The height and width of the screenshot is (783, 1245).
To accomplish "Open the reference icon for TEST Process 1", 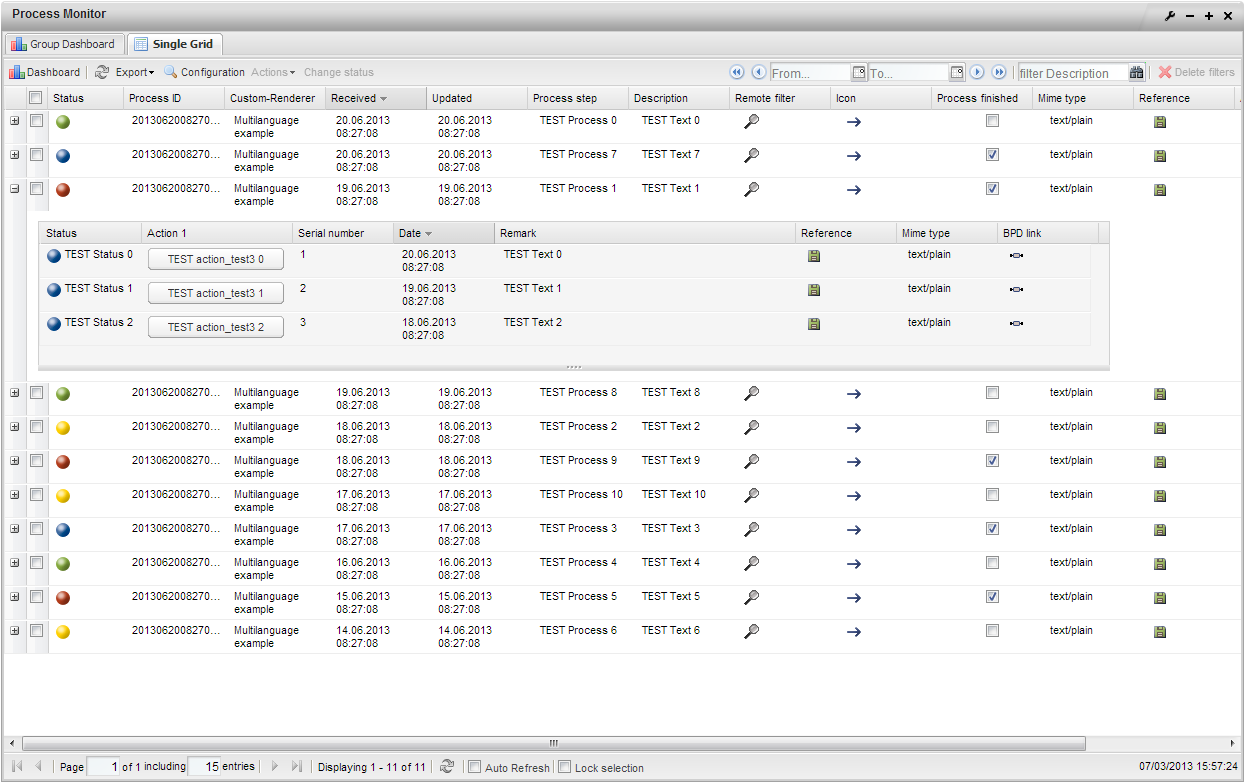I will click(1160, 190).
